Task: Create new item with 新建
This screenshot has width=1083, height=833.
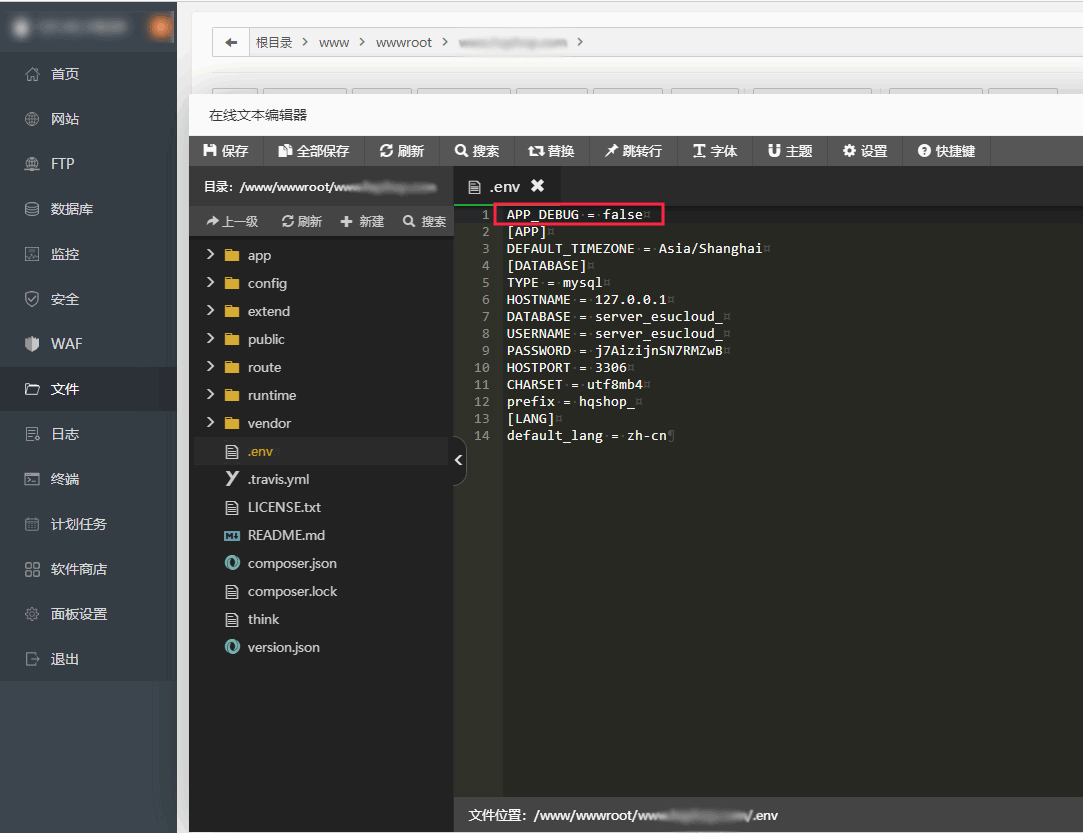Action: pos(363,221)
